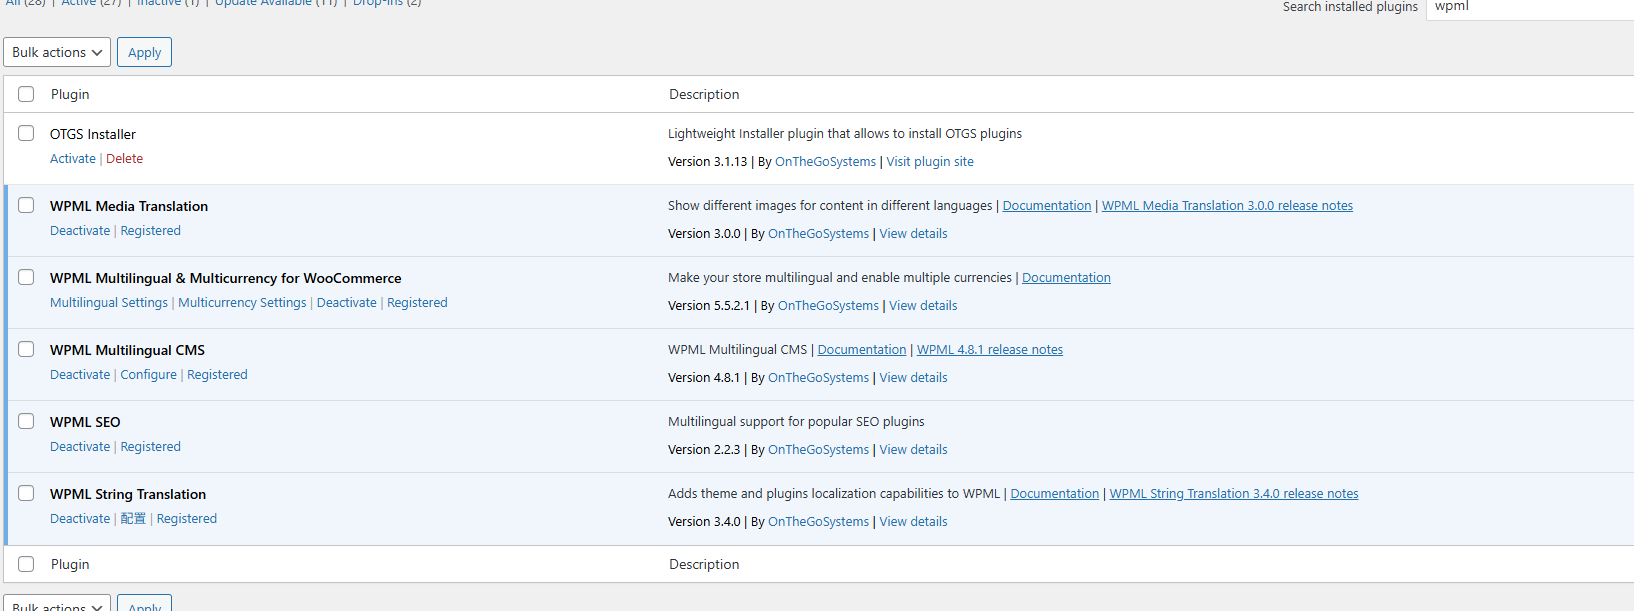This screenshot has width=1634, height=611.
Task: Visit plugin site for OTGS Installer
Action: click(929, 162)
